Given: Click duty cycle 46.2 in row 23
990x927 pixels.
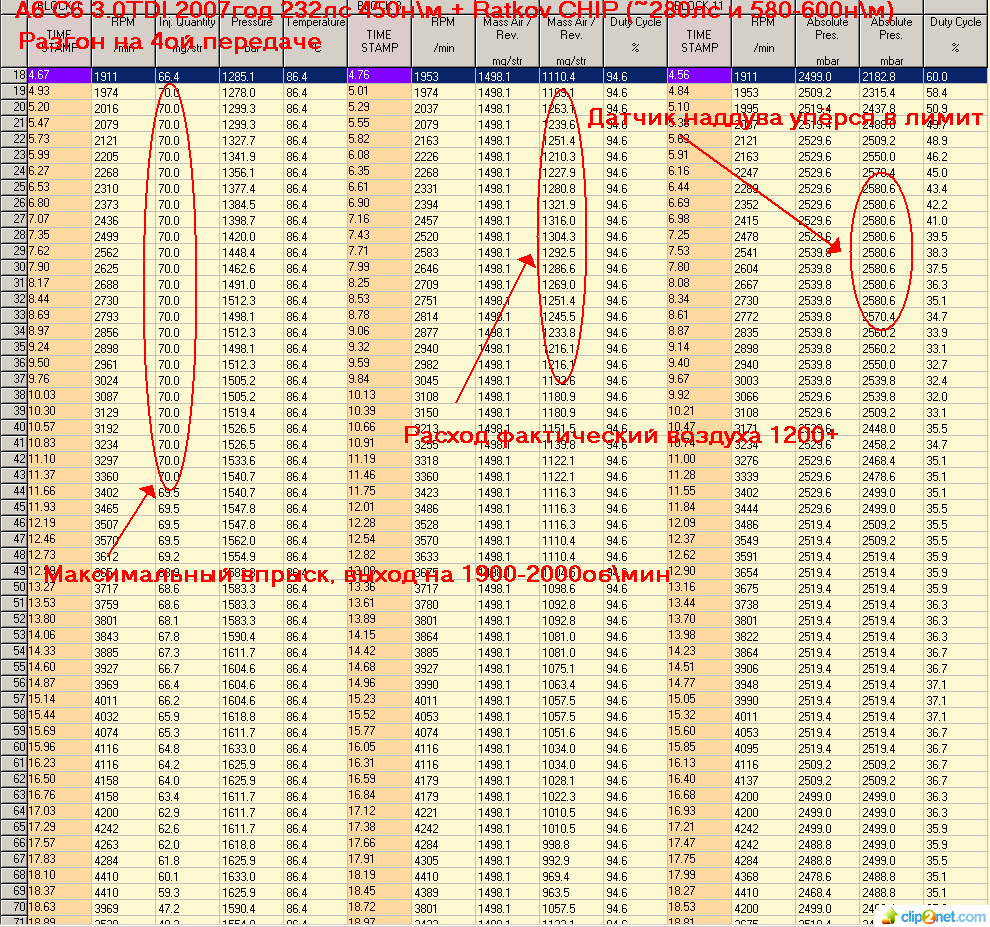Looking at the screenshot, I should pyautogui.click(x=955, y=156).
